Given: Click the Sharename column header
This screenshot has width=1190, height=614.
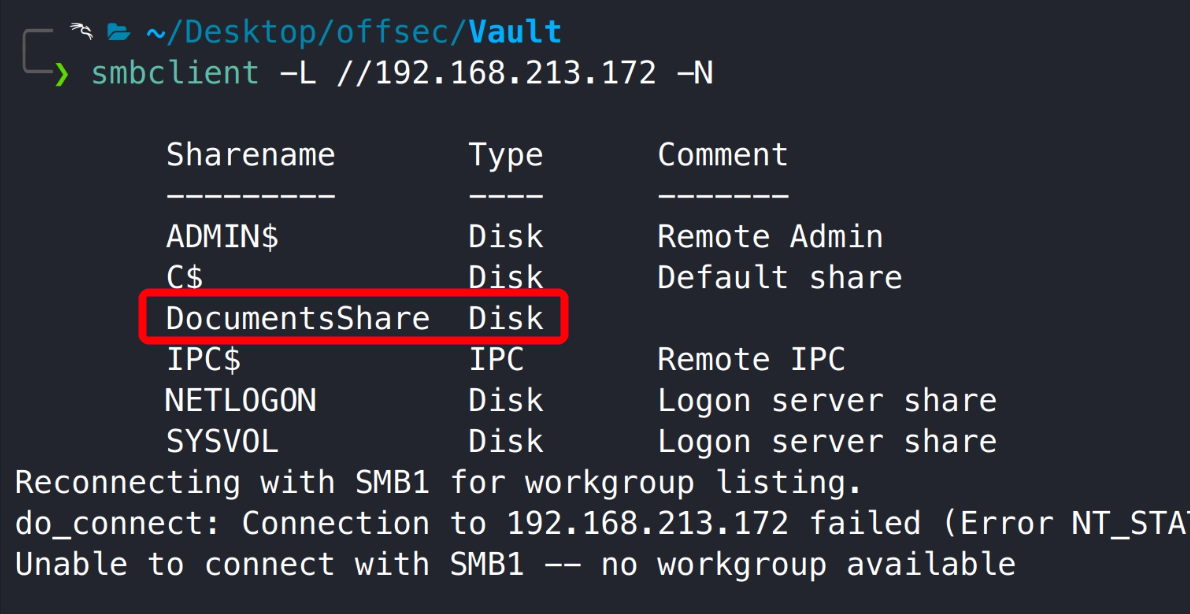Looking at the screenshot, I should (x=250, y=155).
